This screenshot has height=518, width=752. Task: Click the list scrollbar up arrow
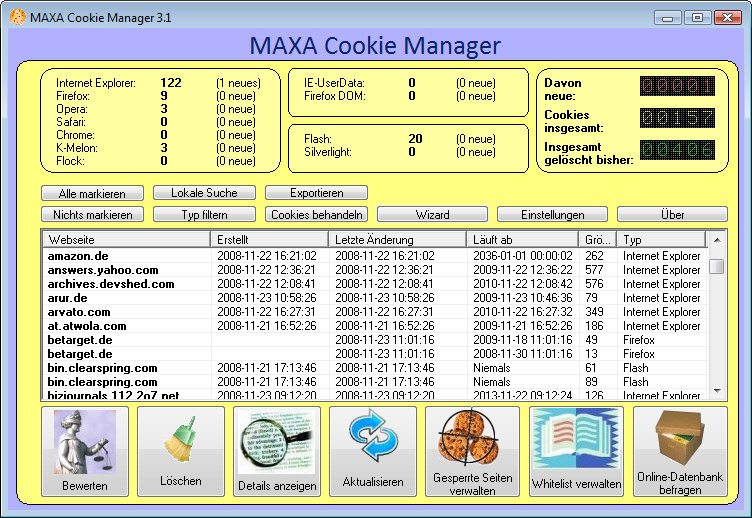pos(717,240)
